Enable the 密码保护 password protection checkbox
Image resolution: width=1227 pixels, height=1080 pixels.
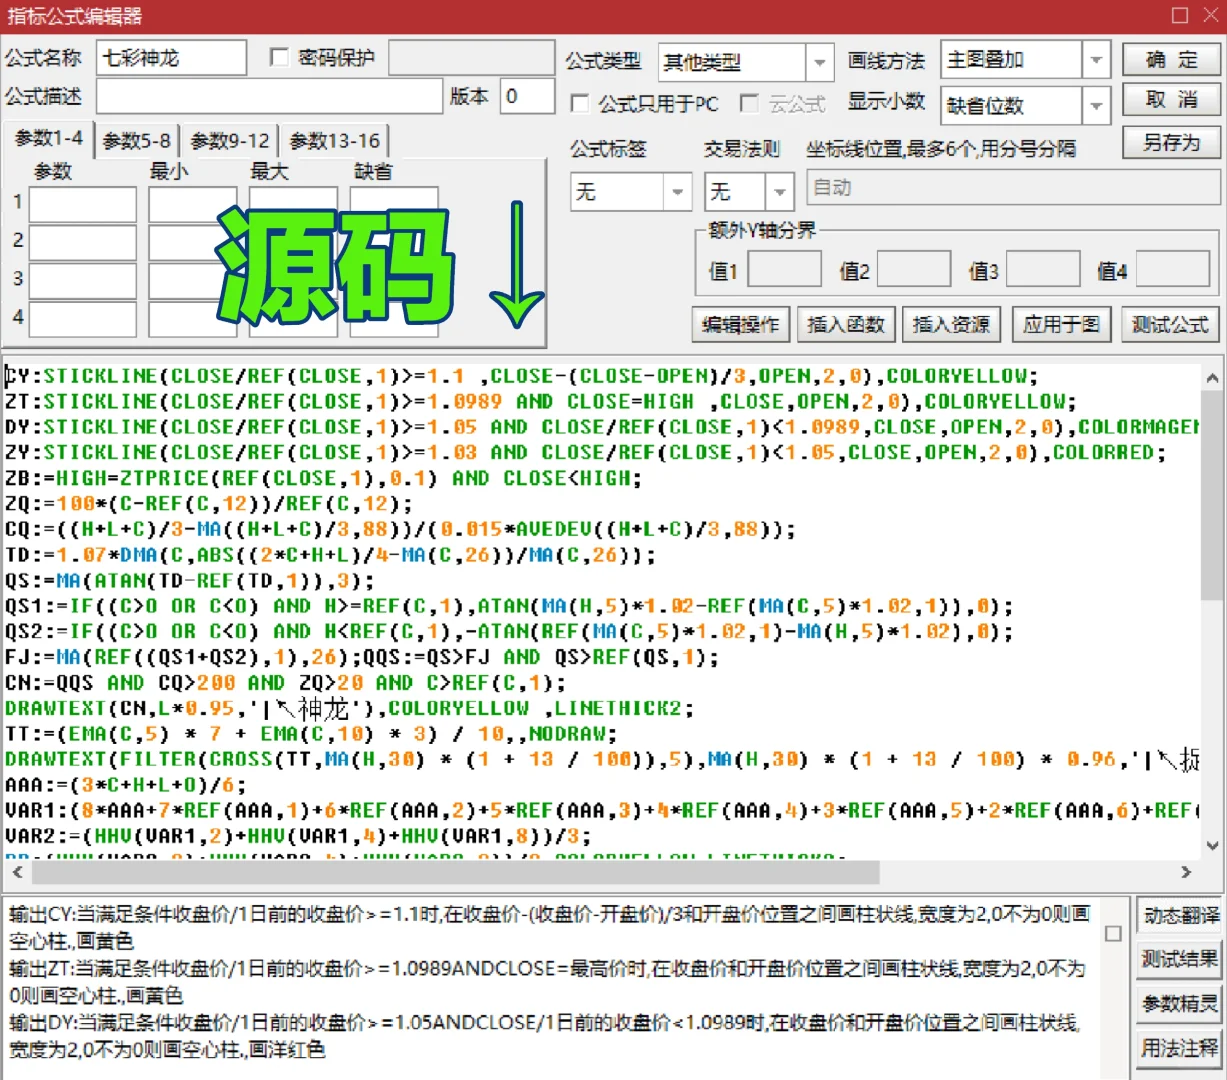[x=279, y=57]
